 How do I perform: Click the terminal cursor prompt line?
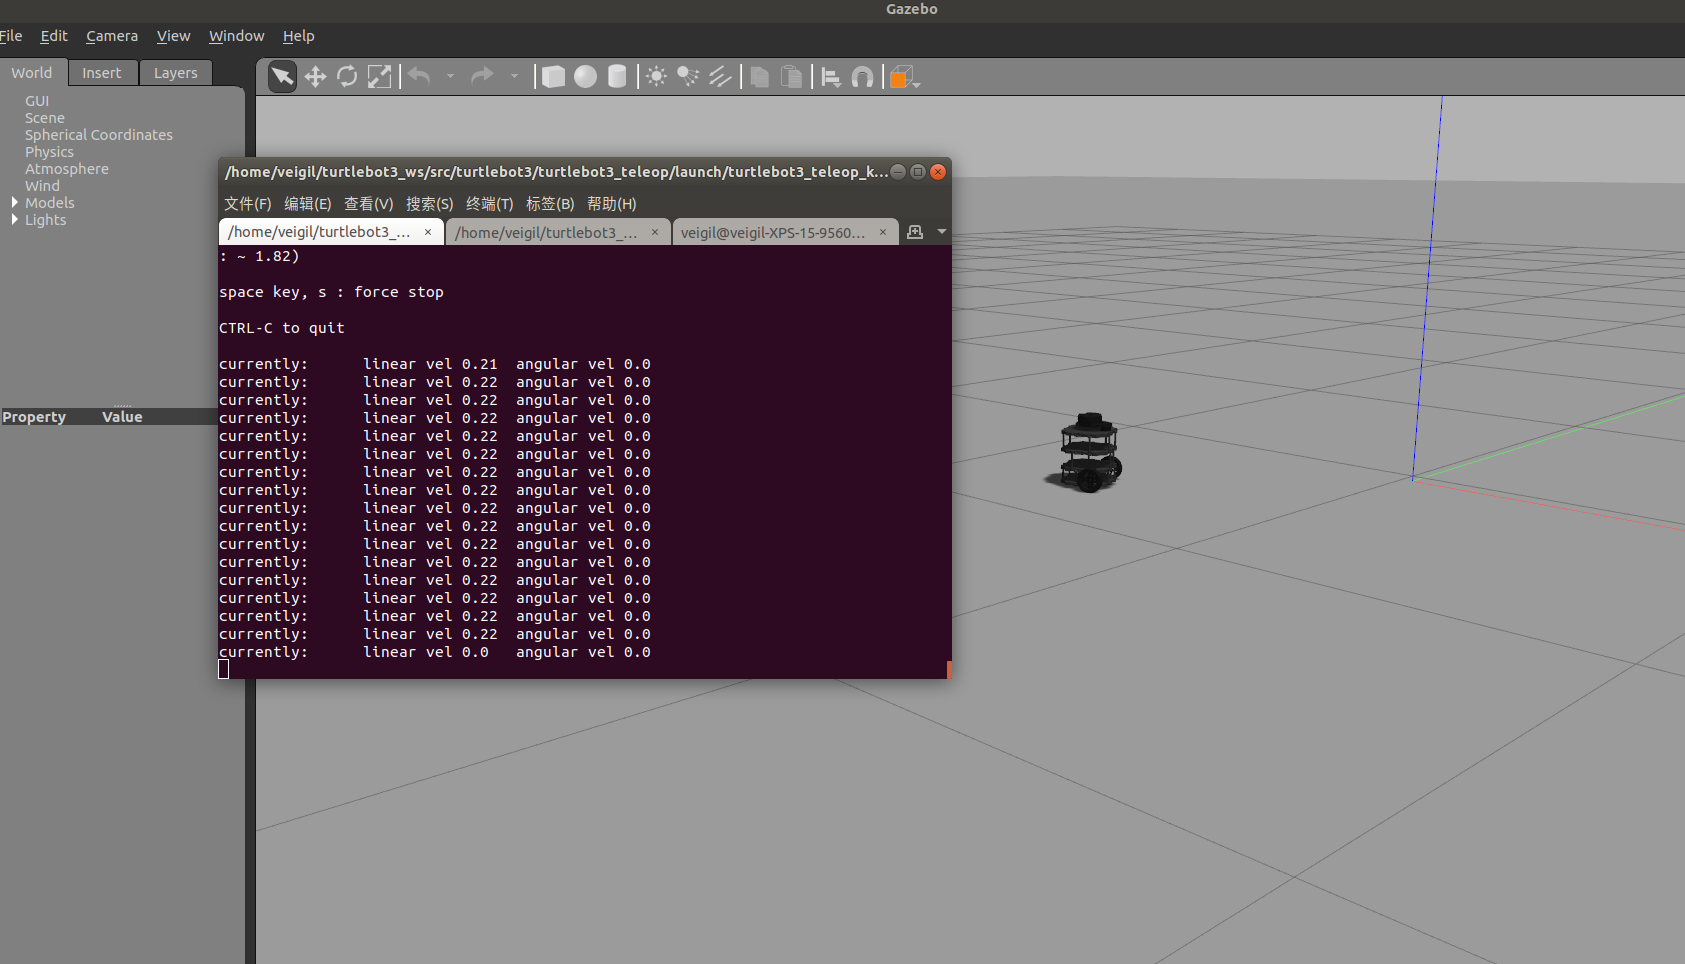[x=224, y=669]
